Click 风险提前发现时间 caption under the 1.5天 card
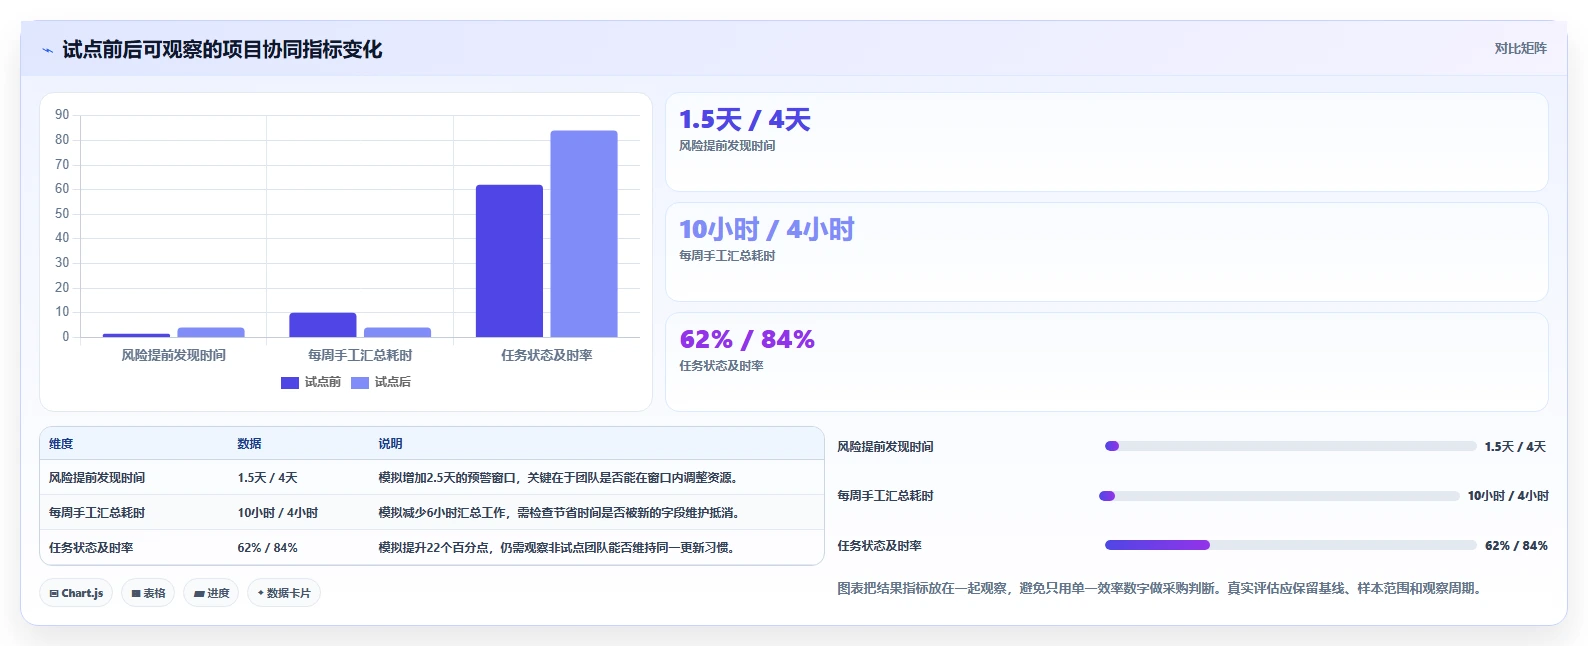 point(727,146)
